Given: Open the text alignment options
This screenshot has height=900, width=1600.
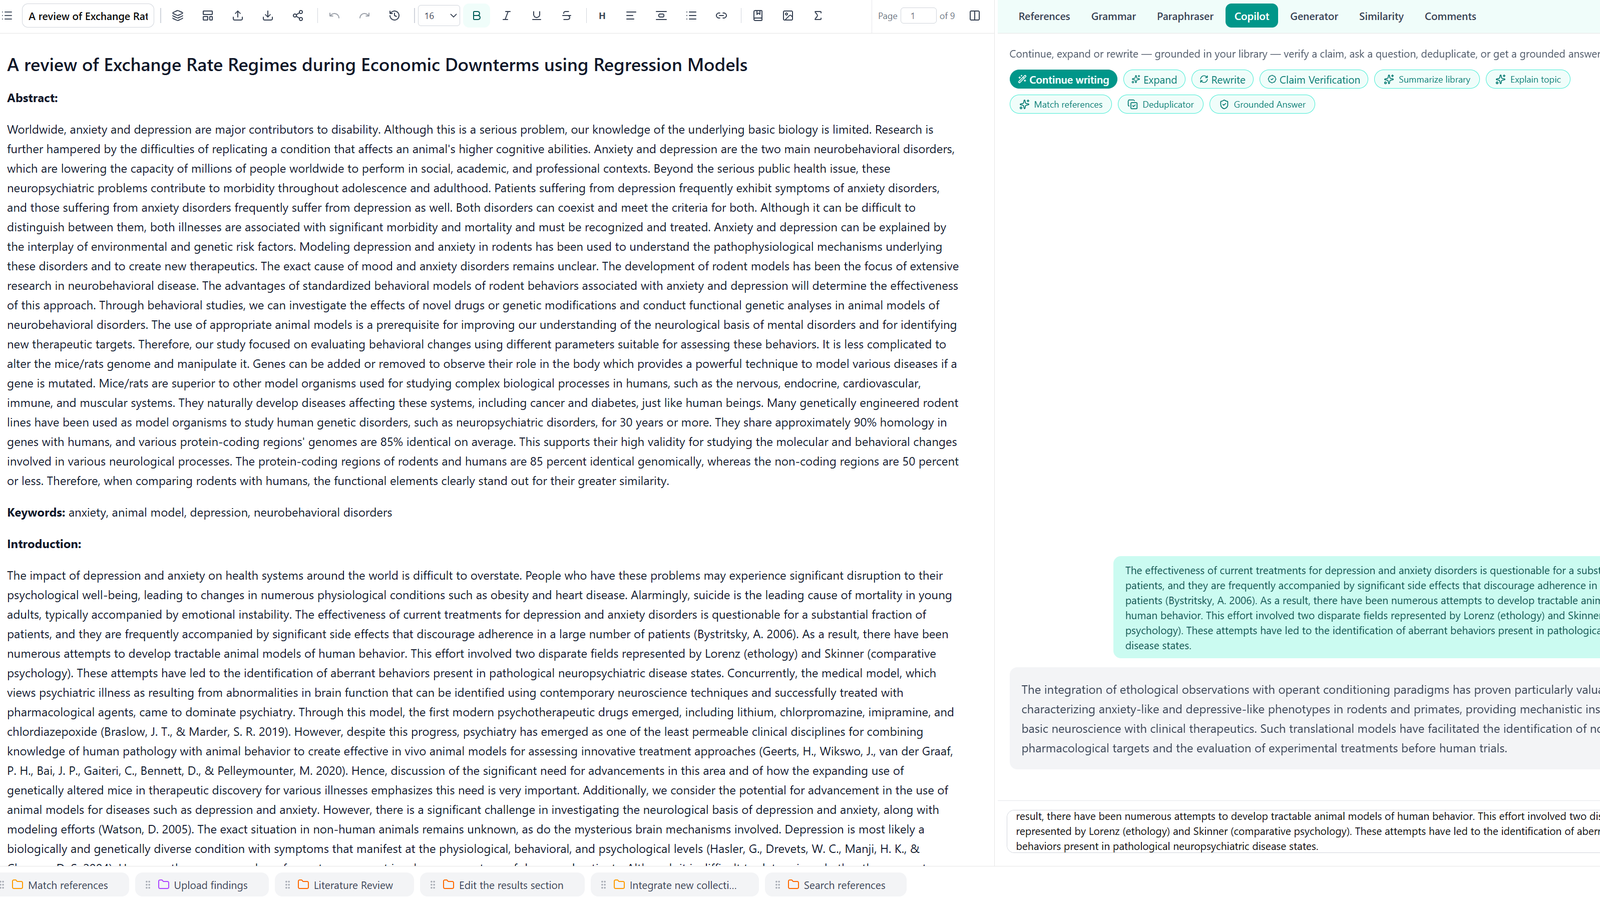Looking at the screenshot, I should 631,16.
